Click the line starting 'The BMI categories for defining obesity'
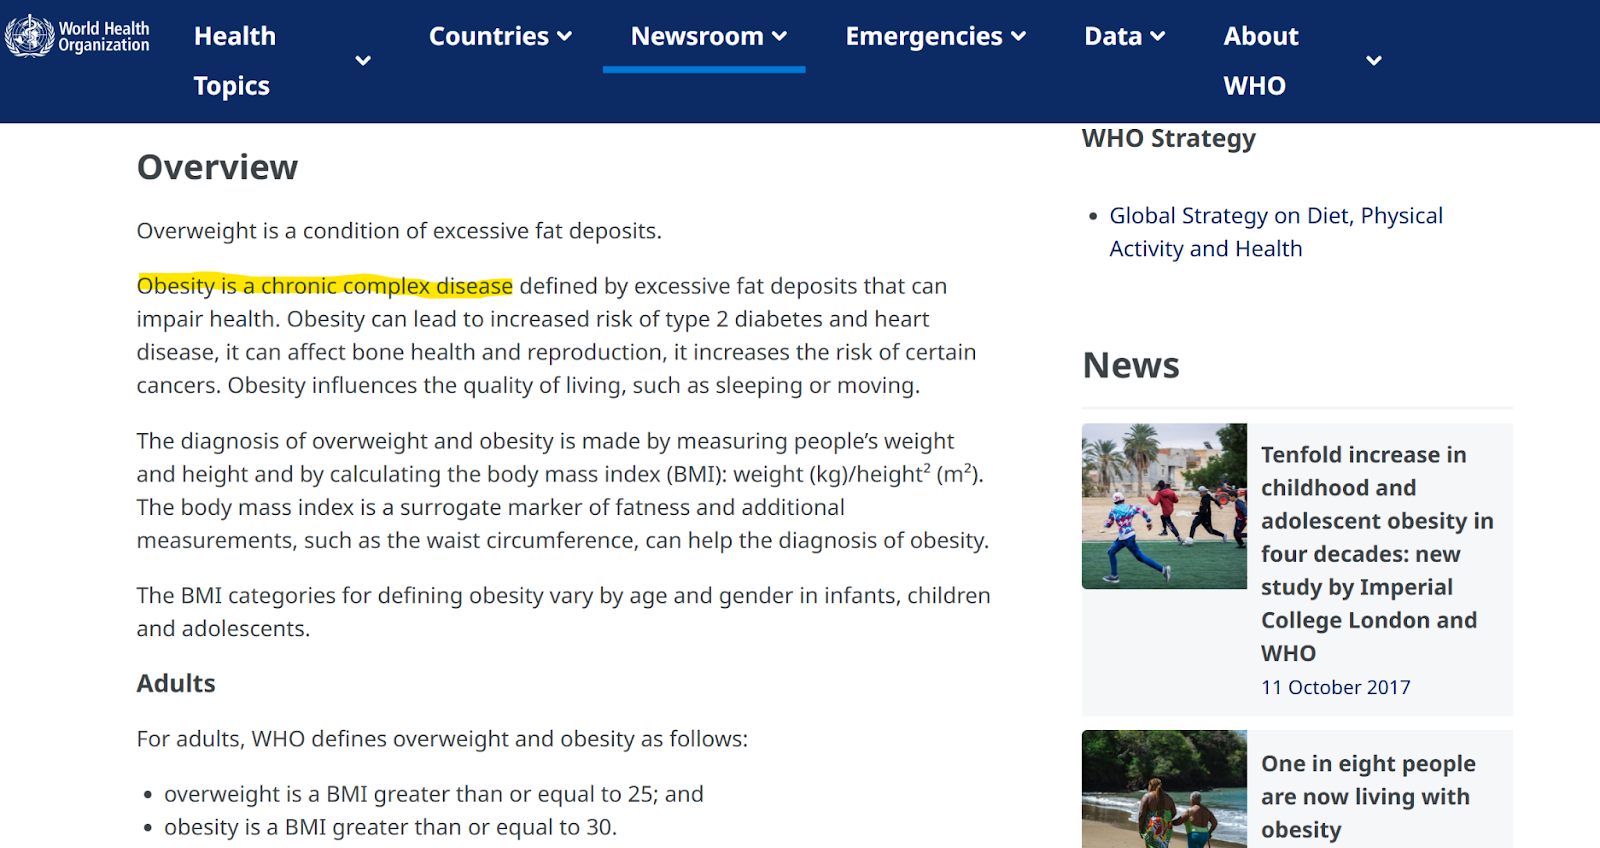Image resolution: width=1600 pixels, height=848 pixels. (563, 596)
